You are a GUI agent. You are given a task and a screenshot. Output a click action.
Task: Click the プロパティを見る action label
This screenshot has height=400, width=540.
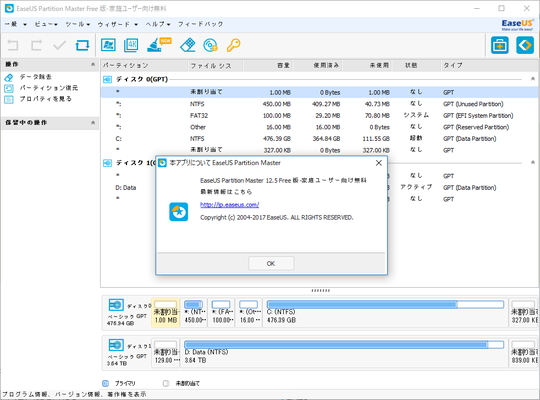[x=45, y=99]
